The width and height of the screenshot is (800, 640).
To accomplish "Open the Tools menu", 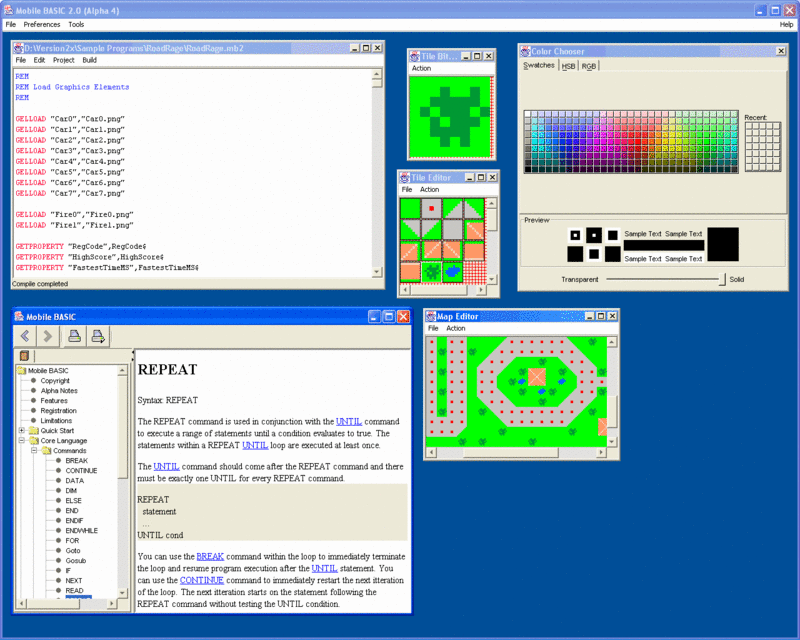I will [76, 24].
